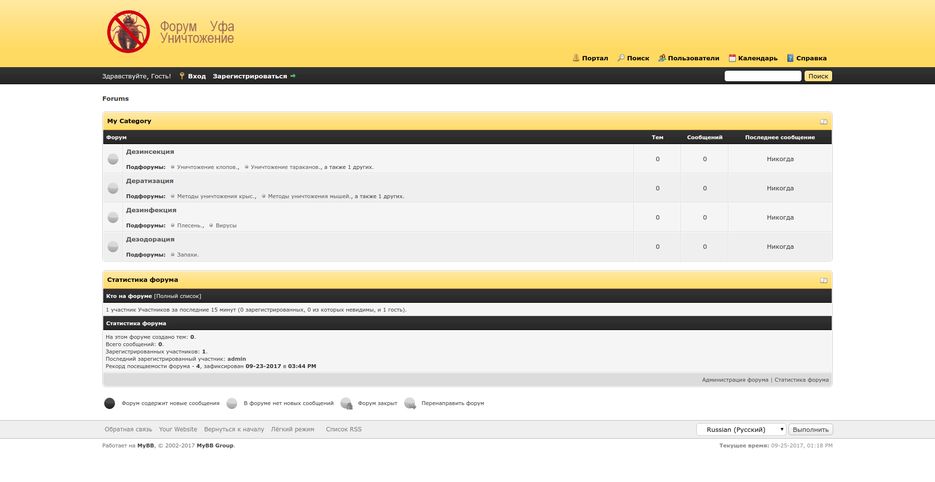This screenshot has height=482, width=935.
Task: Click the Перенаправить форум legend icon
Action: (410, 404)
